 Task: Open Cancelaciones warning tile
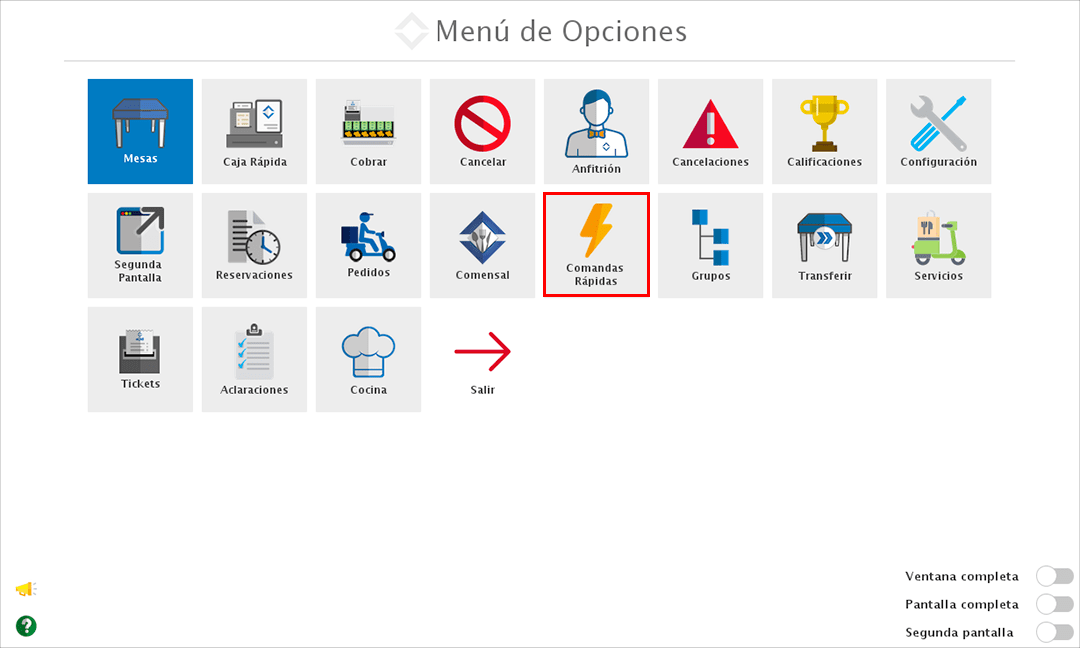click(710, 131)
